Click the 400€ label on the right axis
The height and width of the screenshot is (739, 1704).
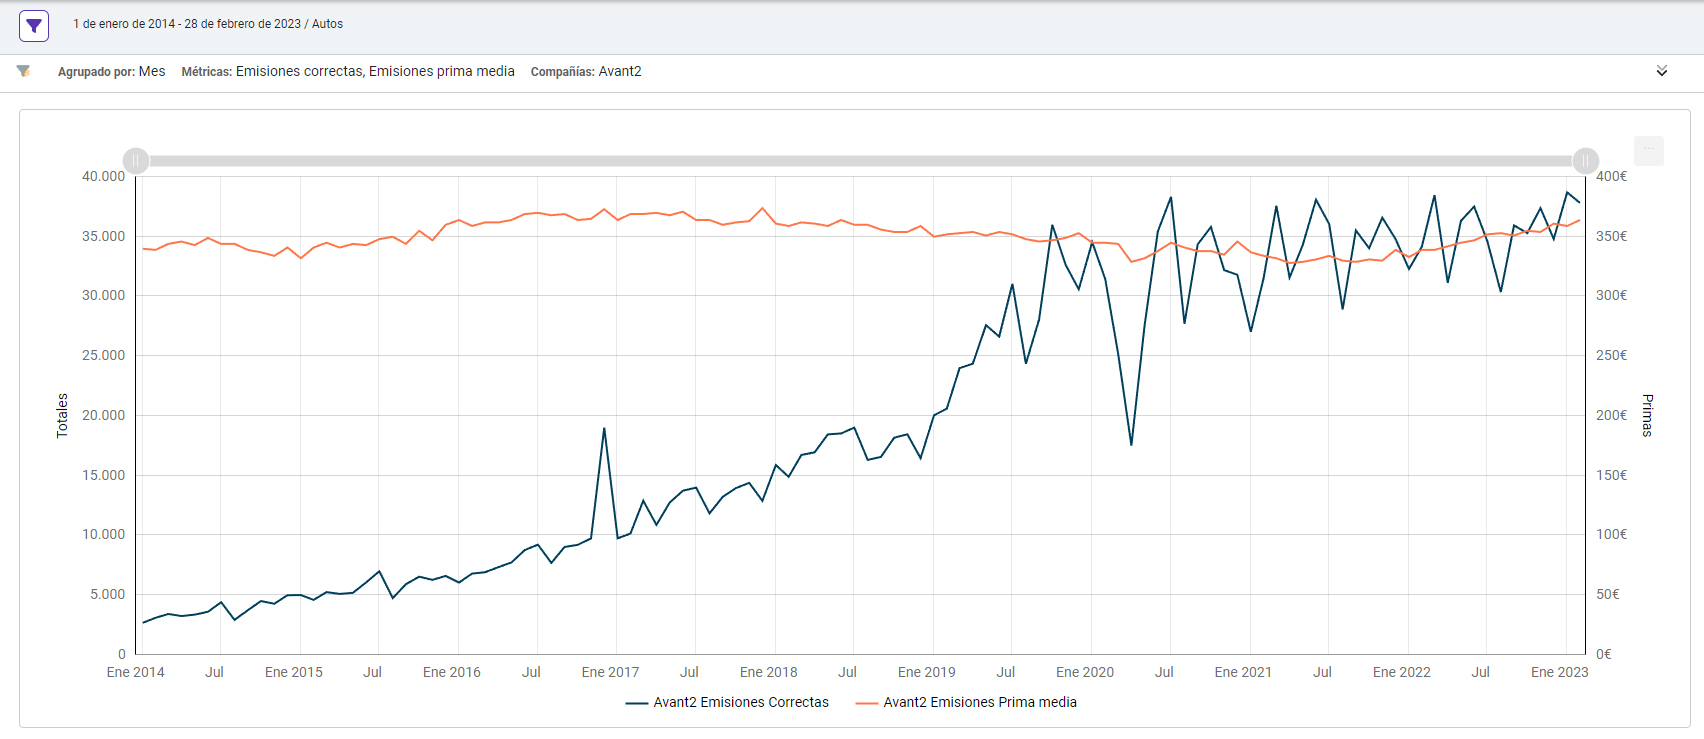[1611, 176]
